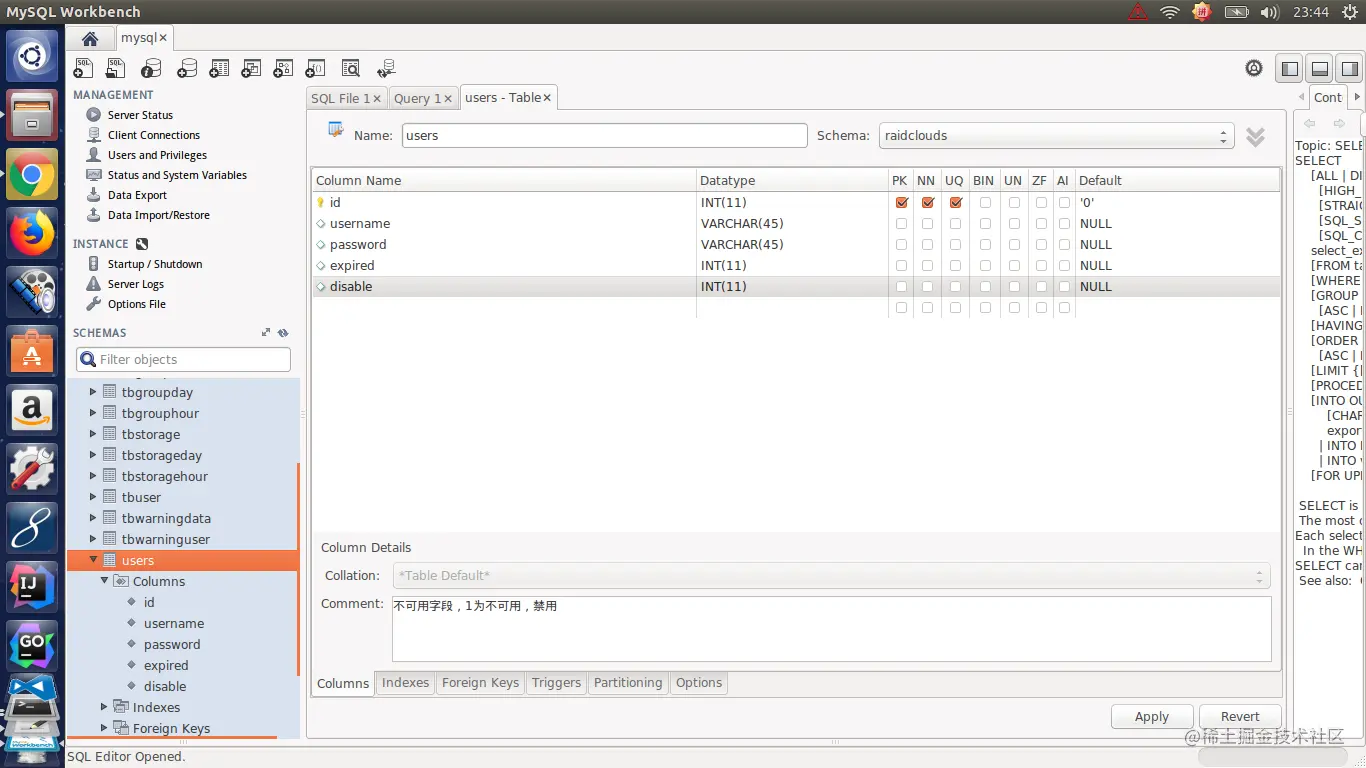
Task: Open the Indexes tab
Action: click(405, 683)
